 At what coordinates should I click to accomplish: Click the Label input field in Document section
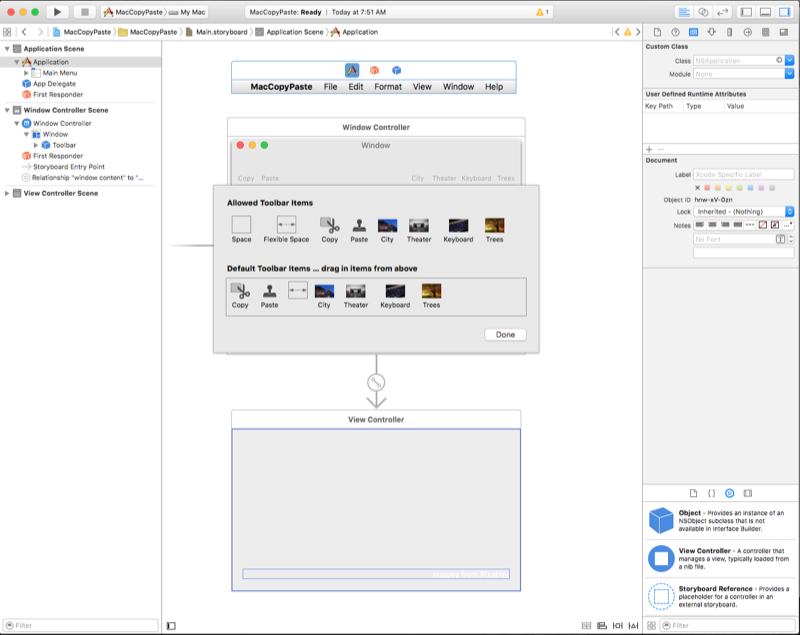click(x=745, y=174)
